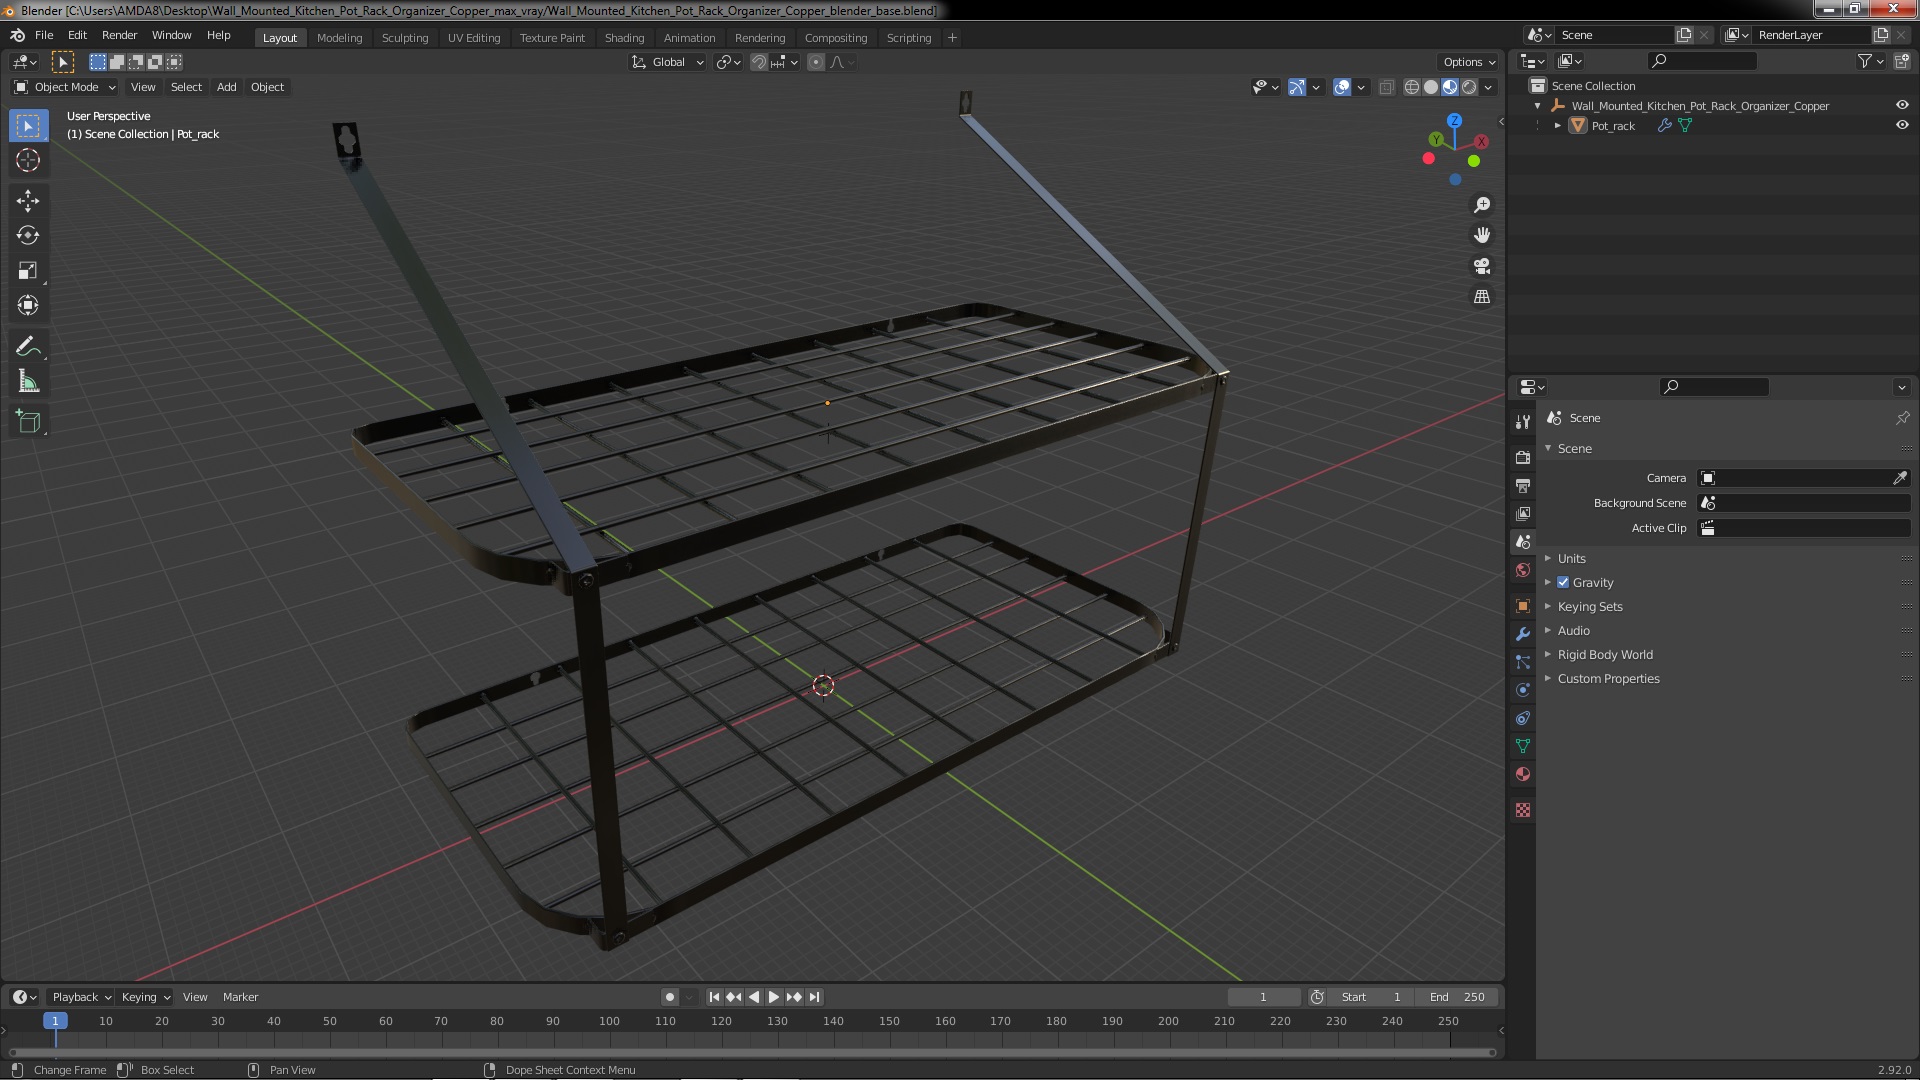The height and width of the screenshot is (1080, 1920).
Task: Toggle auto keying record button
Action: click(669, 997)
